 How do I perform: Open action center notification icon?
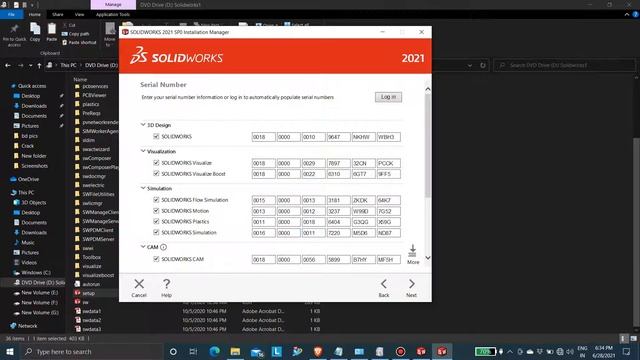(627, 351)
